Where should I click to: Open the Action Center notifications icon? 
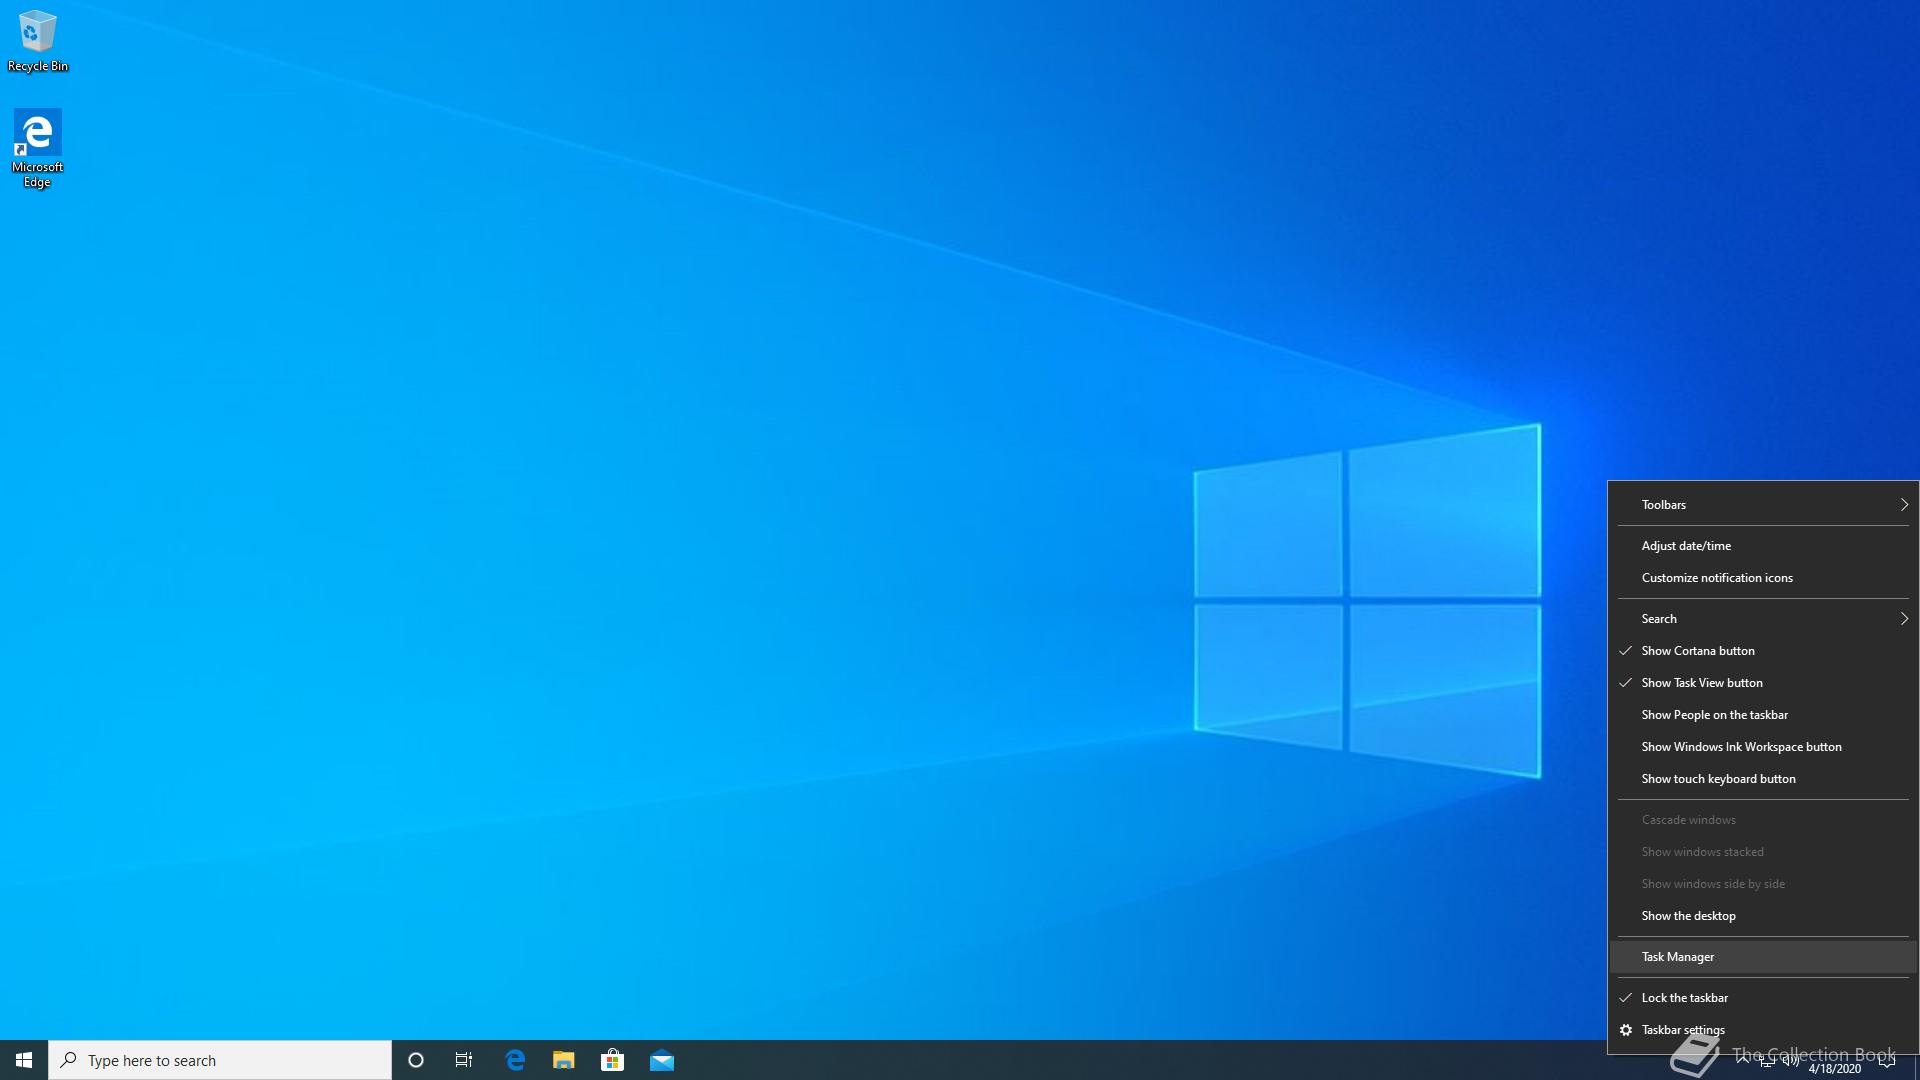click(x=1887, y=1061)
